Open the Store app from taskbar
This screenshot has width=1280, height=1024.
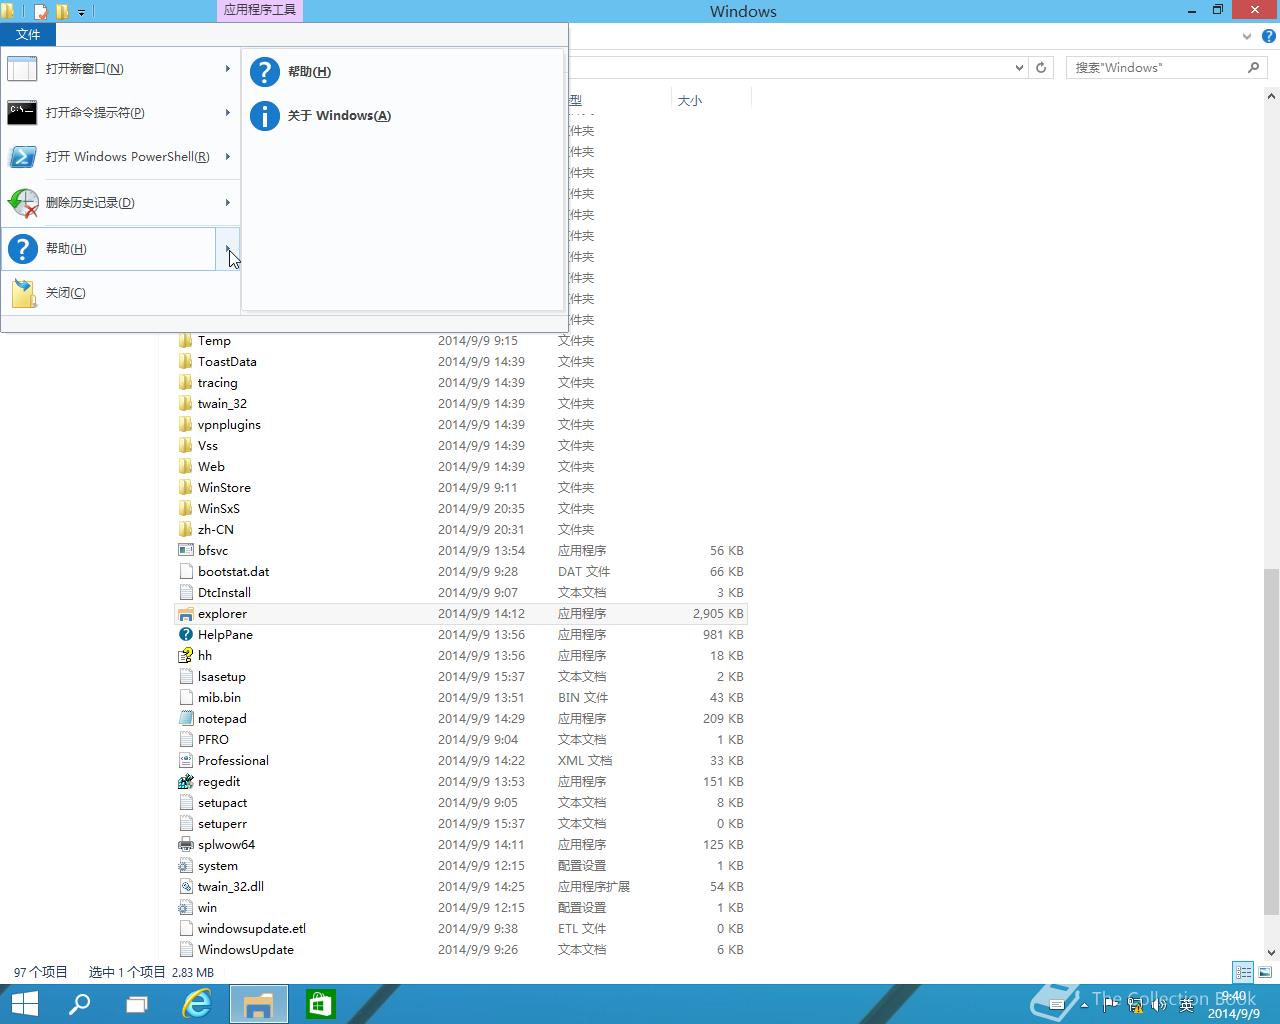click(x=320, y=1004)
